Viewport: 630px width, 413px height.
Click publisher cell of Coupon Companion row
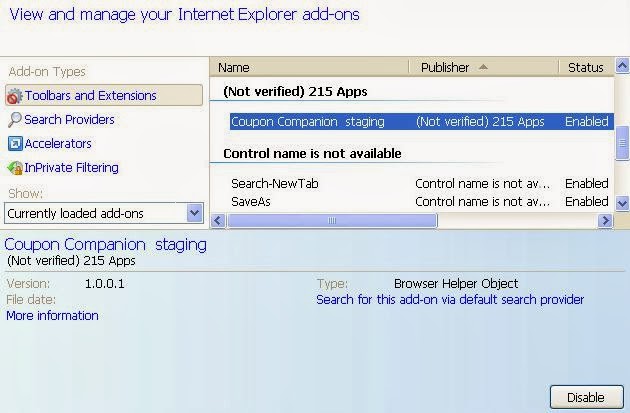480,122
